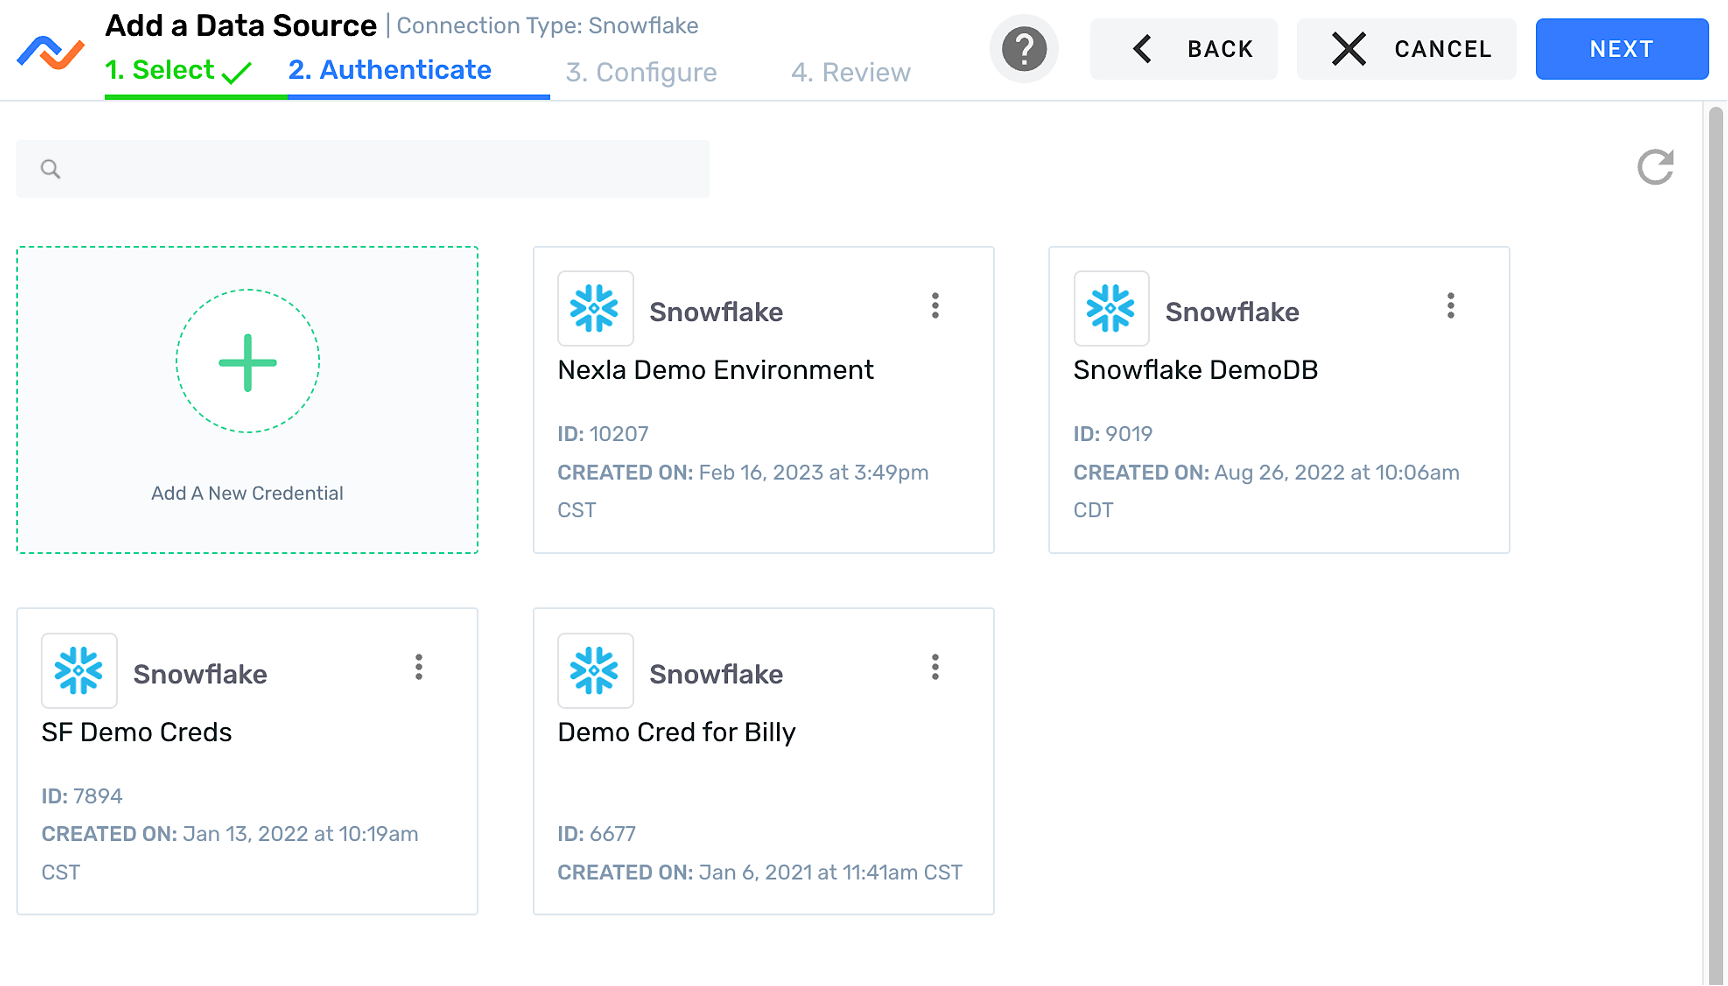Open three-dot menu for Demo Cred for Billy
Image resolution: width=1728 pixels, height=986 pixels.
coord(935,667)
